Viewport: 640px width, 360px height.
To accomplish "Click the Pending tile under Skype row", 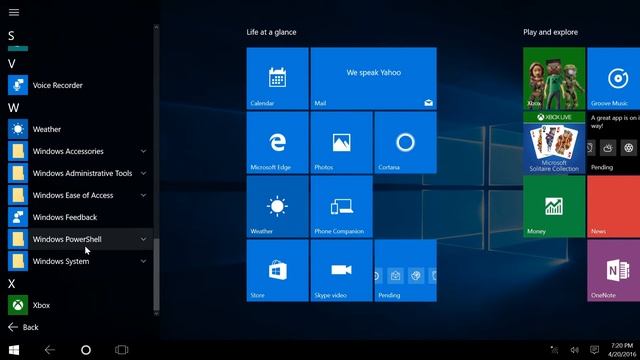I will pyautogui.click(x=406, y=271).
